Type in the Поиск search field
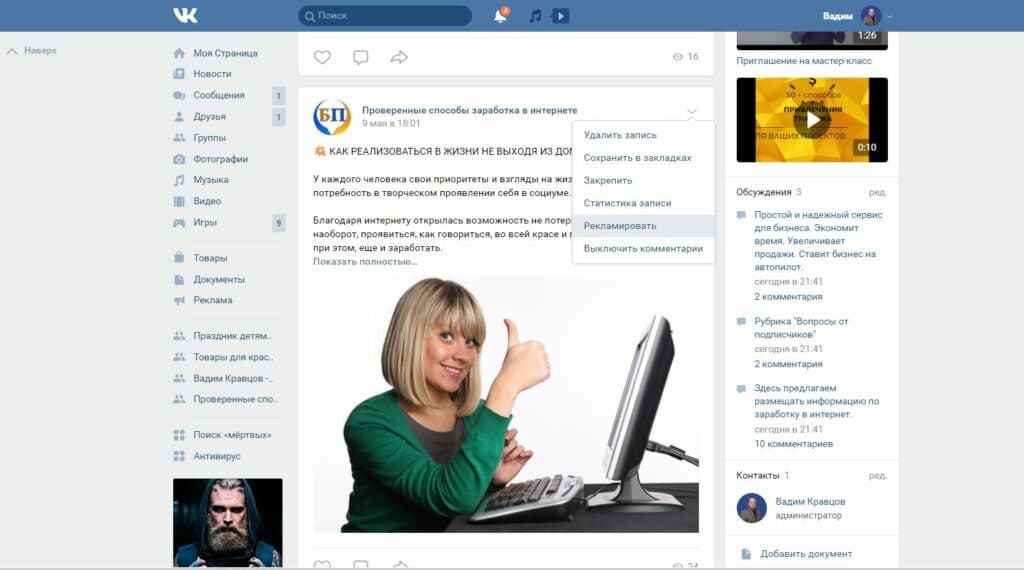Screen dimensions: 1024x570 point(390,16)
